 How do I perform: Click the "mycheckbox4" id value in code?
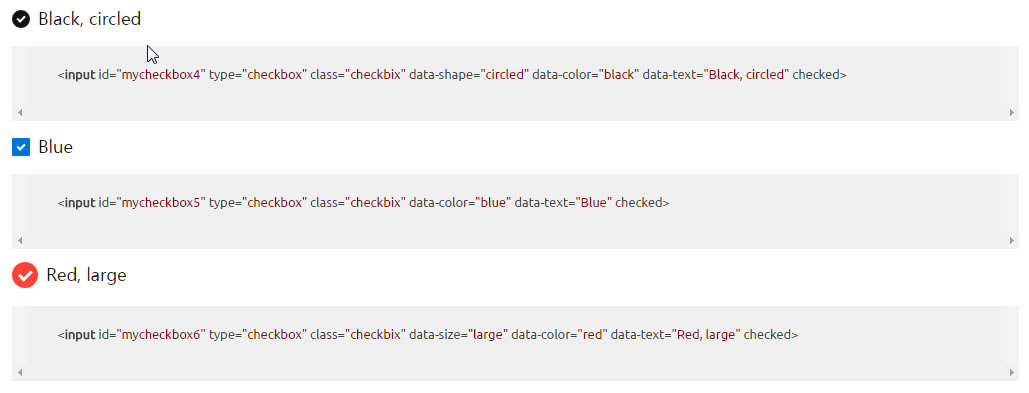coord(161,75)
